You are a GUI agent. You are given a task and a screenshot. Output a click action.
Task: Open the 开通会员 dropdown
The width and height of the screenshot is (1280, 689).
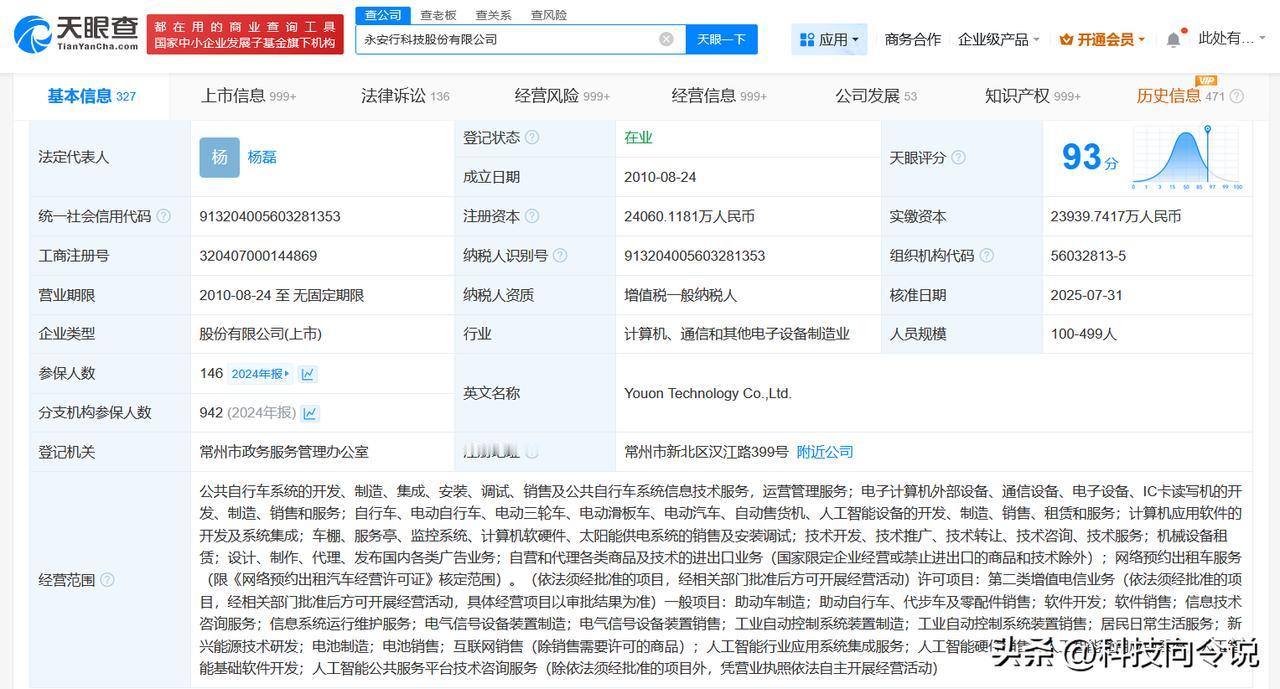1102,39
